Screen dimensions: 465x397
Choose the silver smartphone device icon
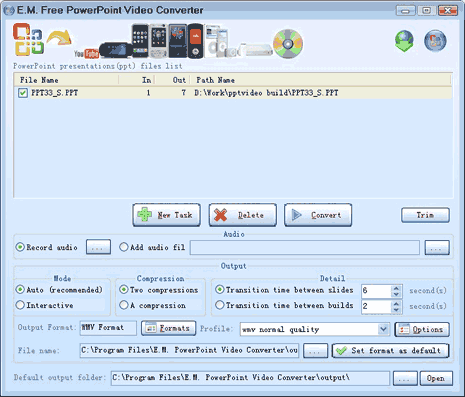(158, 41)
